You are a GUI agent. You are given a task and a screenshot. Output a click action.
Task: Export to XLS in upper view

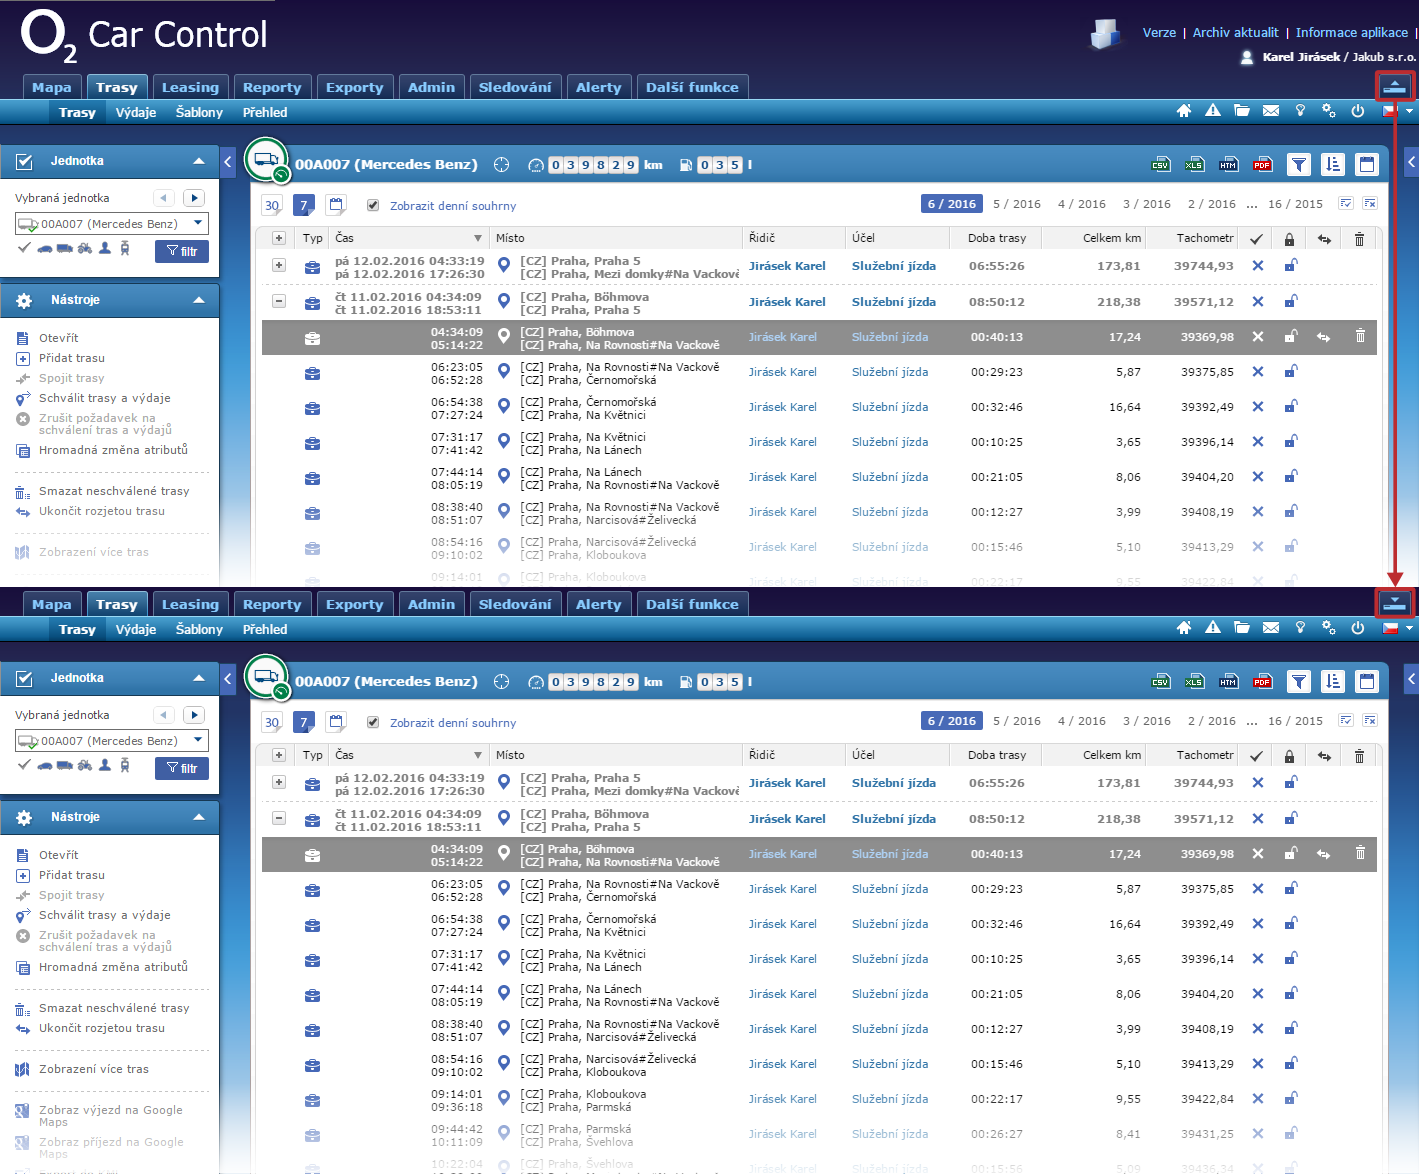pyautogui.click(x=1195, y=165)
